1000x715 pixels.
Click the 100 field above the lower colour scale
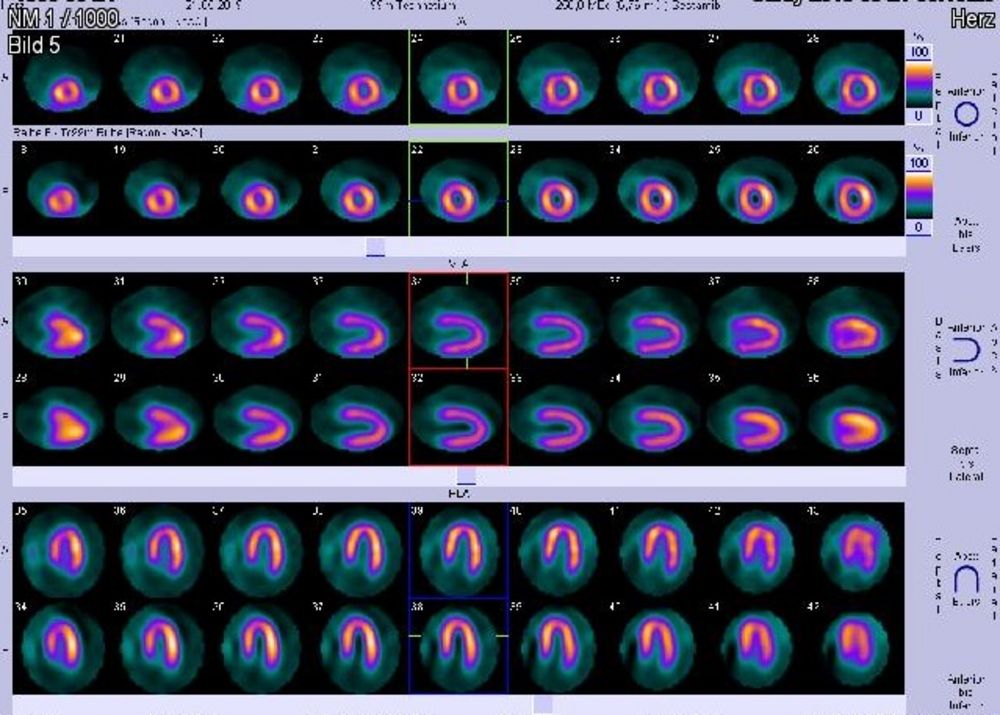click(919, 164)
